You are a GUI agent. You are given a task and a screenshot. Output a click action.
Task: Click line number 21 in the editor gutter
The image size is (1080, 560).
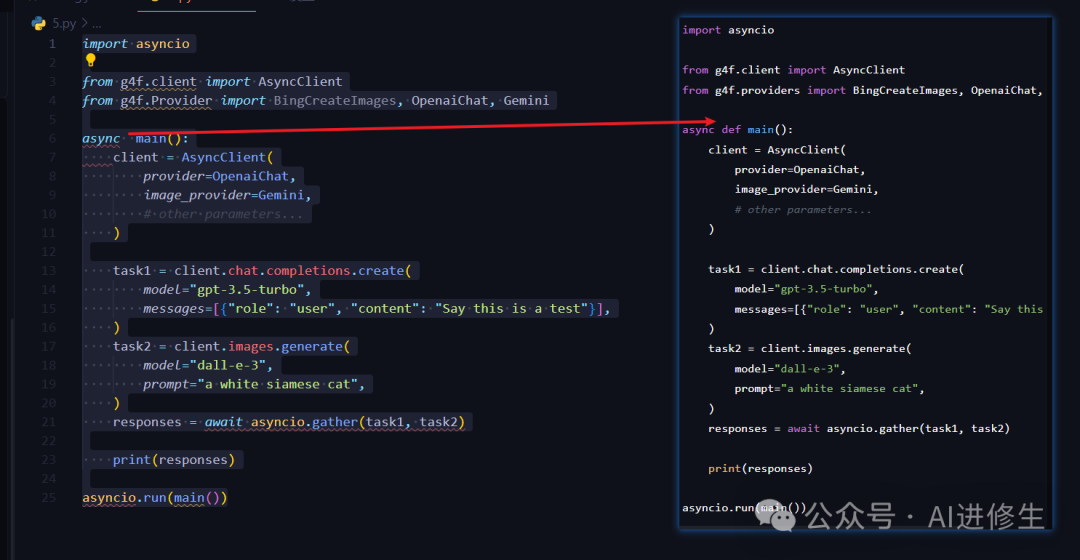(x=49, y=422)
